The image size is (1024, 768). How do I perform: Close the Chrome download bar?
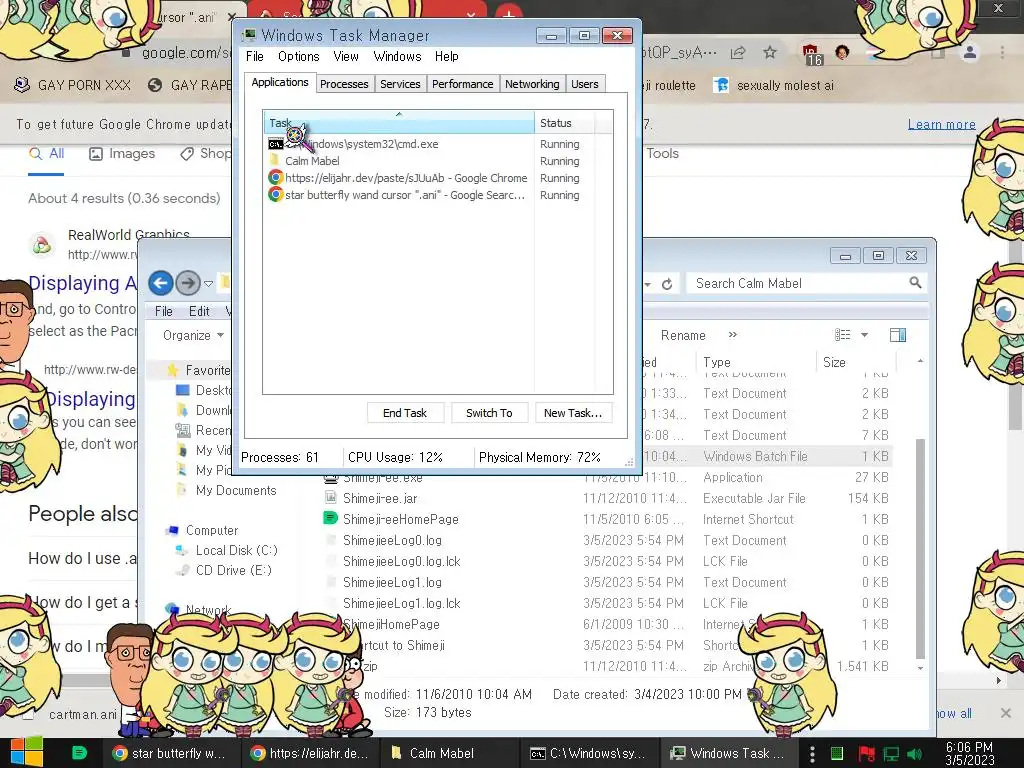1006,712
